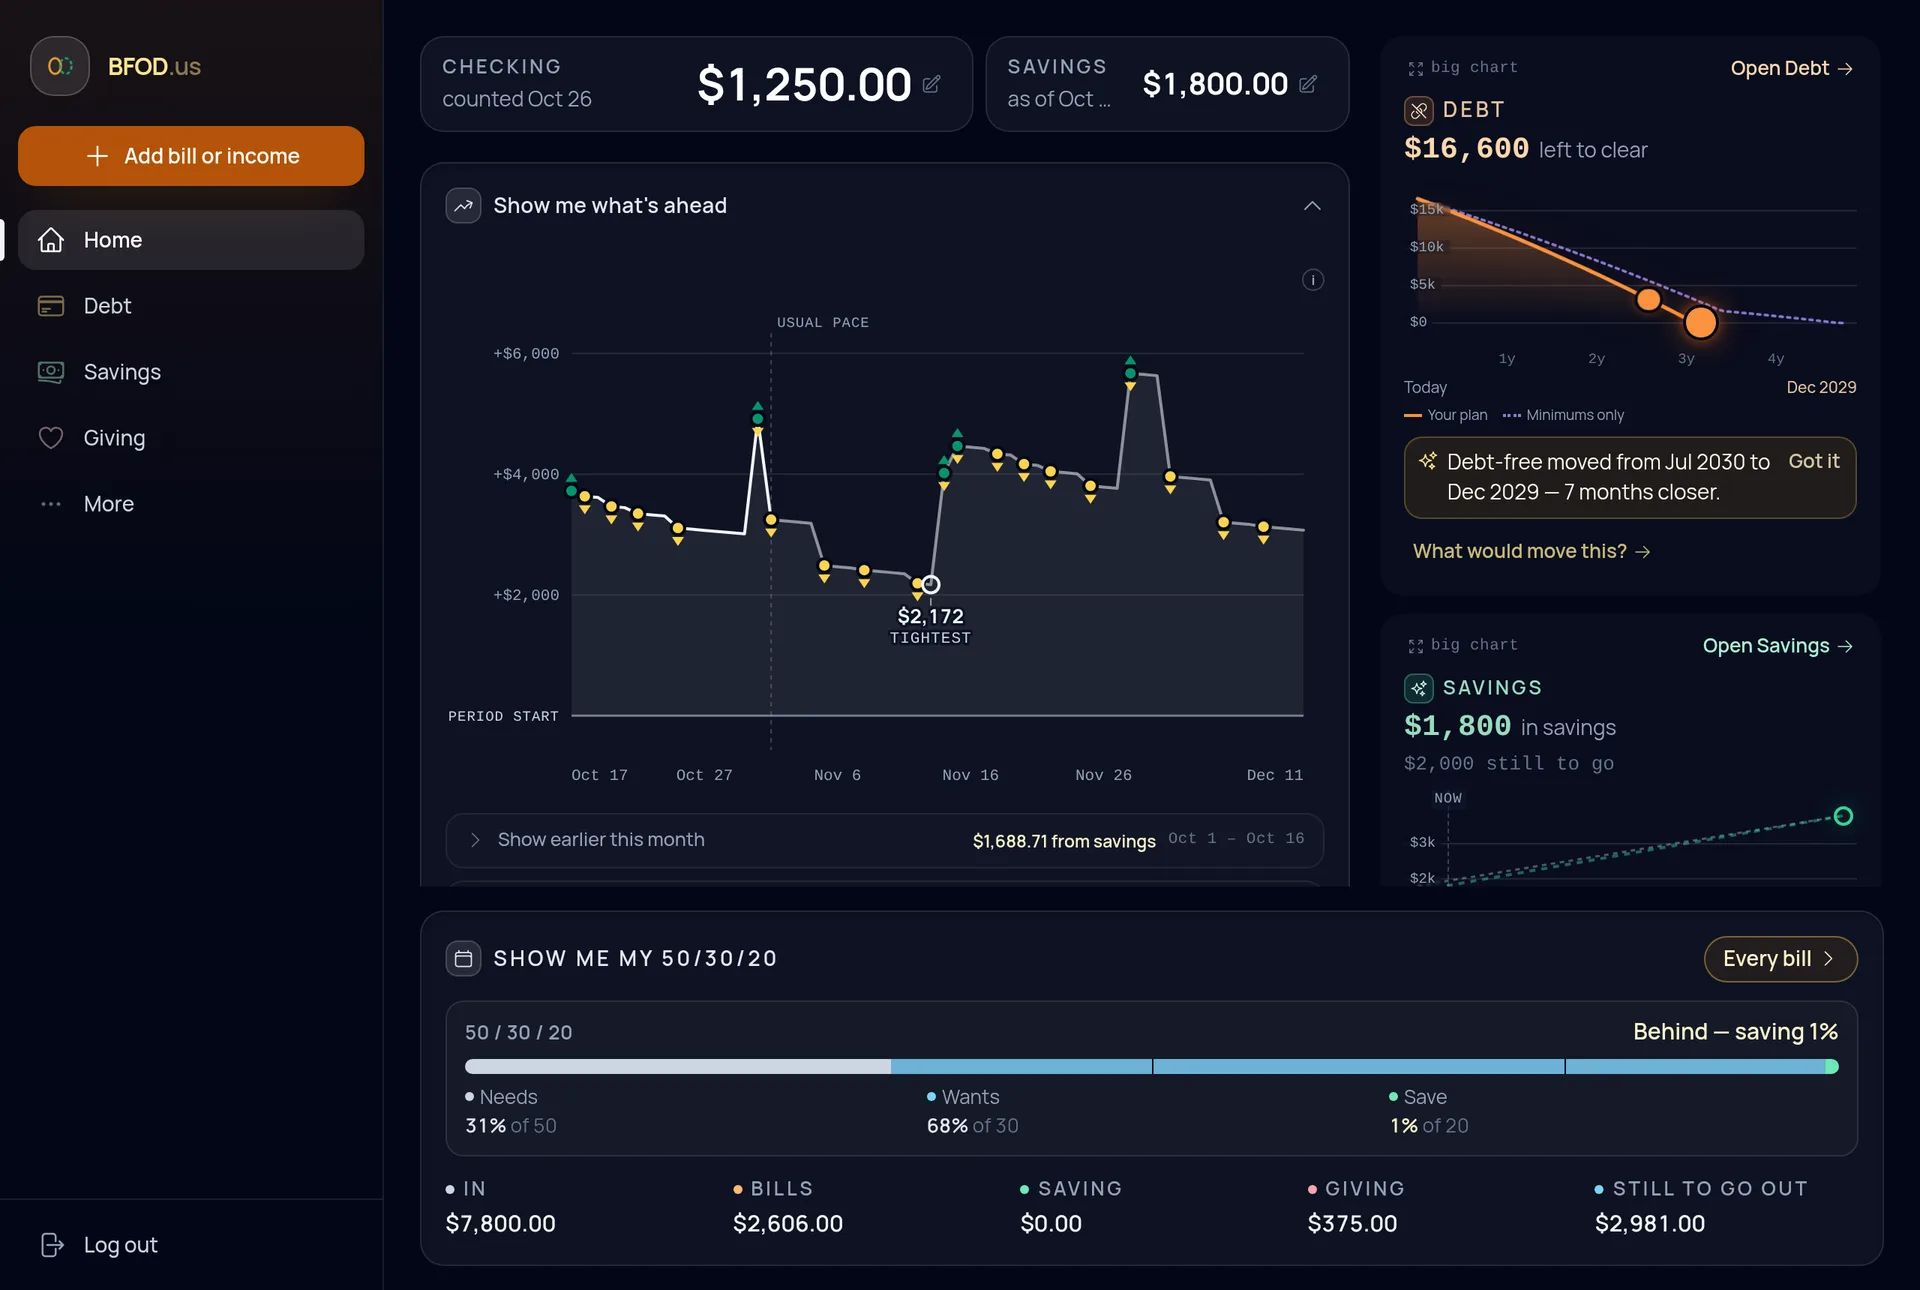
Task: Edit the savings balance pencil icon
Action: point(1308,84)
